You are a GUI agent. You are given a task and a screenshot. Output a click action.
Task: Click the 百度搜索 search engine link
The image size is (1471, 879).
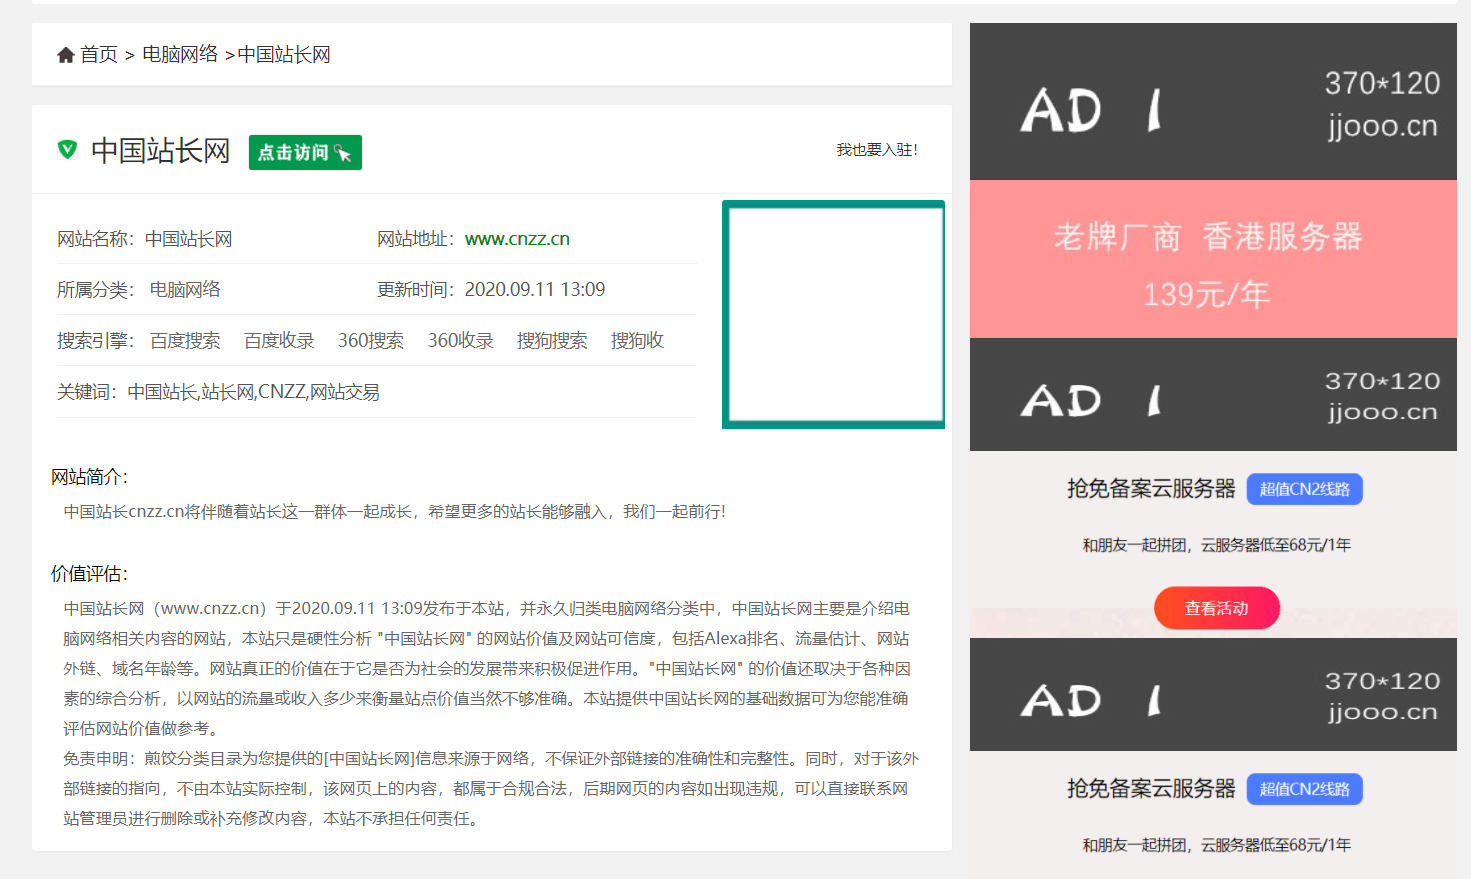pos(185,340)
